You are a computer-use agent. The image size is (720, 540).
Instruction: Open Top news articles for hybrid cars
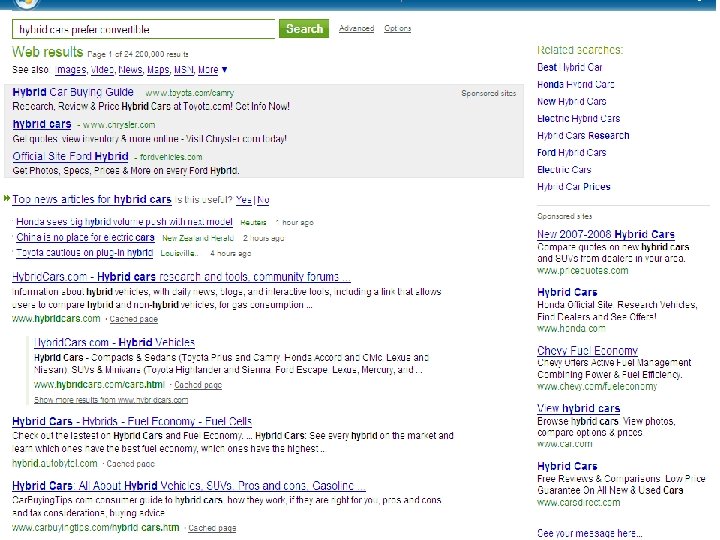92,199
